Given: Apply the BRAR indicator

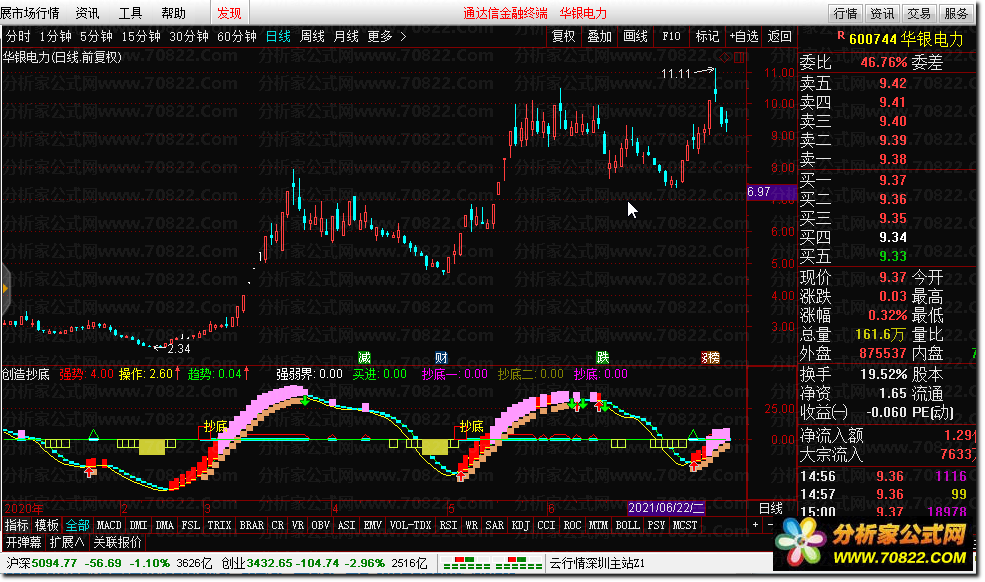Looking at the screenshot, I should 252,525.
